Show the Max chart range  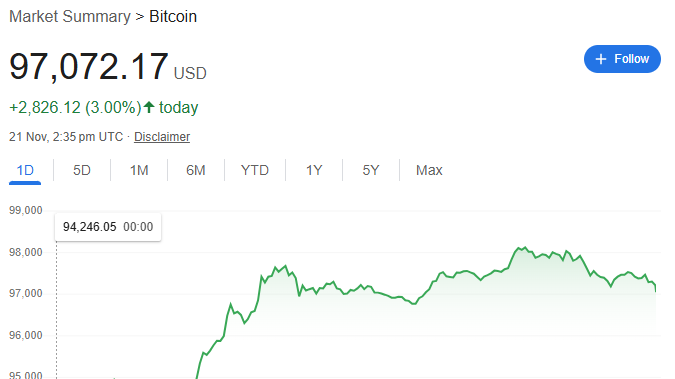click(429, 170)
